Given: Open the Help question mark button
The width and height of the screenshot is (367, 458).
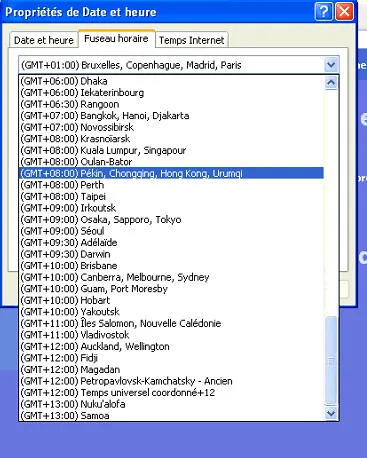Looking at the screenshot, I should (x=323, y=12).
